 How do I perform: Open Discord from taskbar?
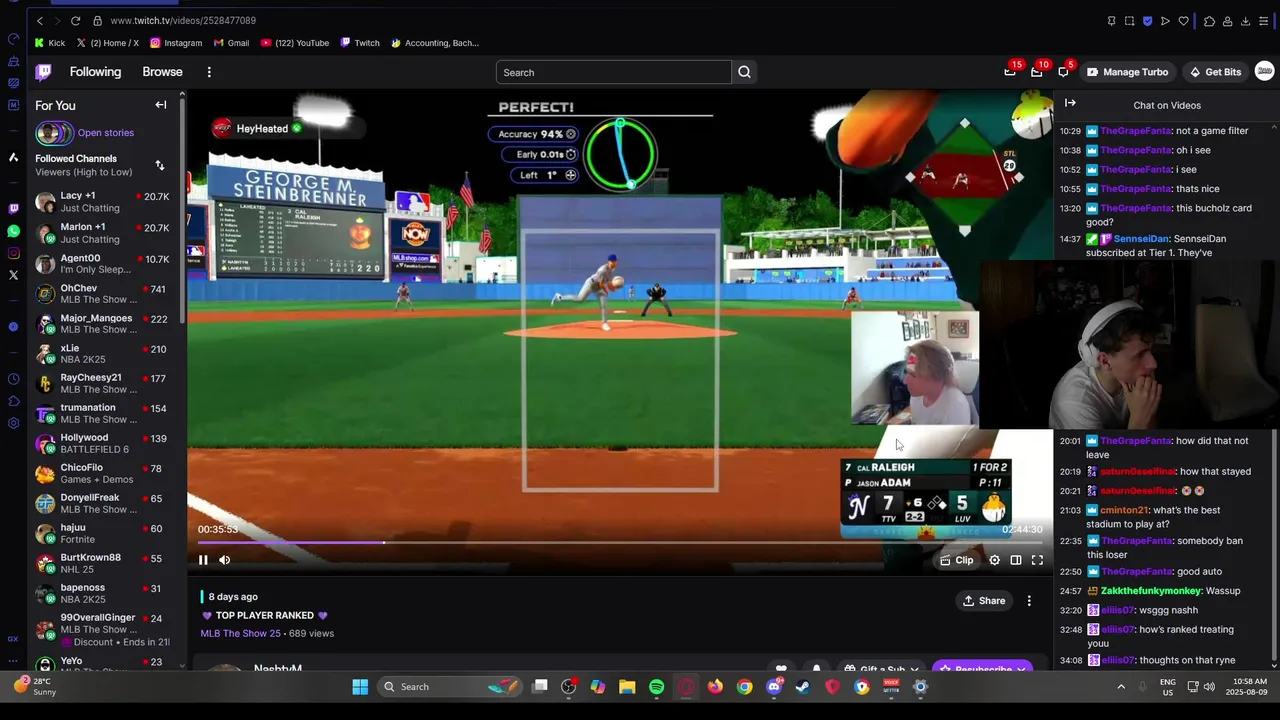774,687
